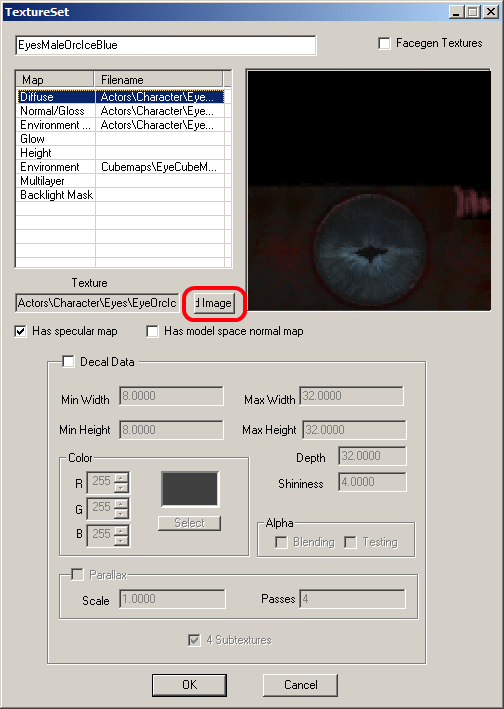Minimize the TextureSet window

coord(457,12)
